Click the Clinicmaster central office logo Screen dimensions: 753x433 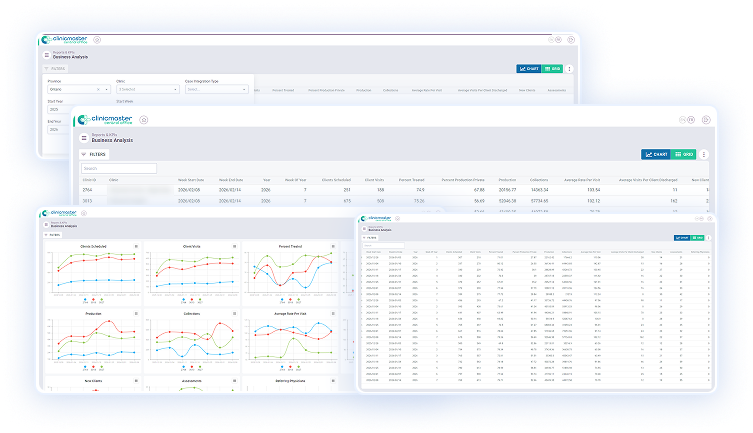(107, 119)
